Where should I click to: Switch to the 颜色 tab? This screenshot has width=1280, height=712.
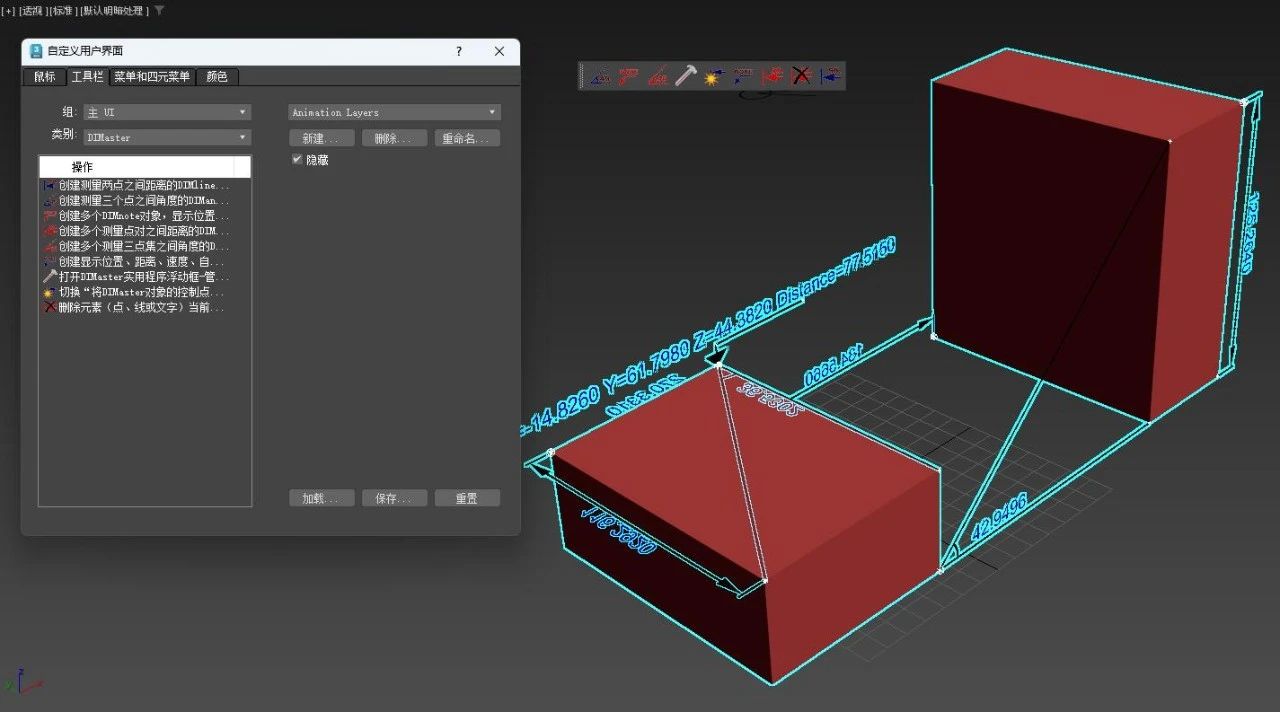coord(216,76)
